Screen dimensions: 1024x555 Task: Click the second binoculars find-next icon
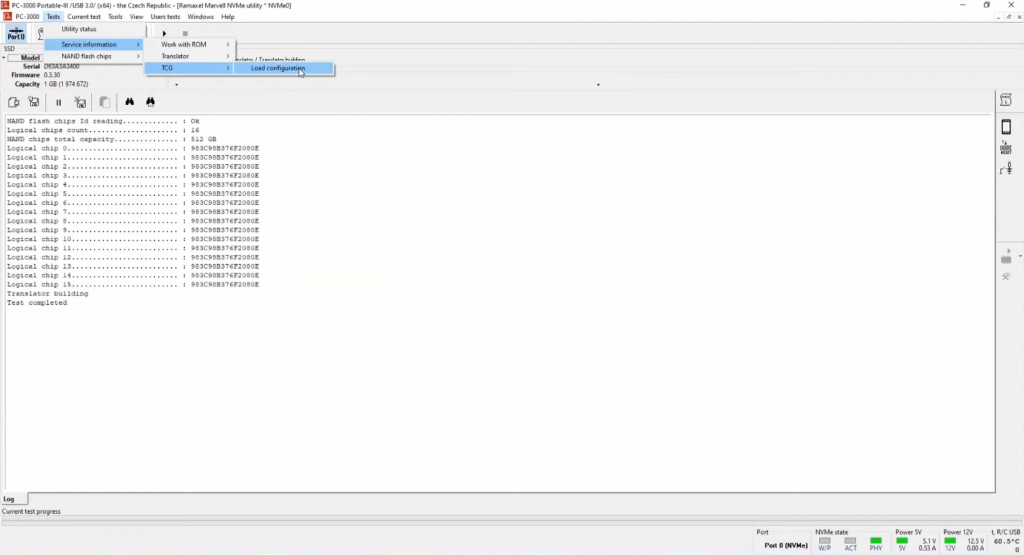point(150,102)
